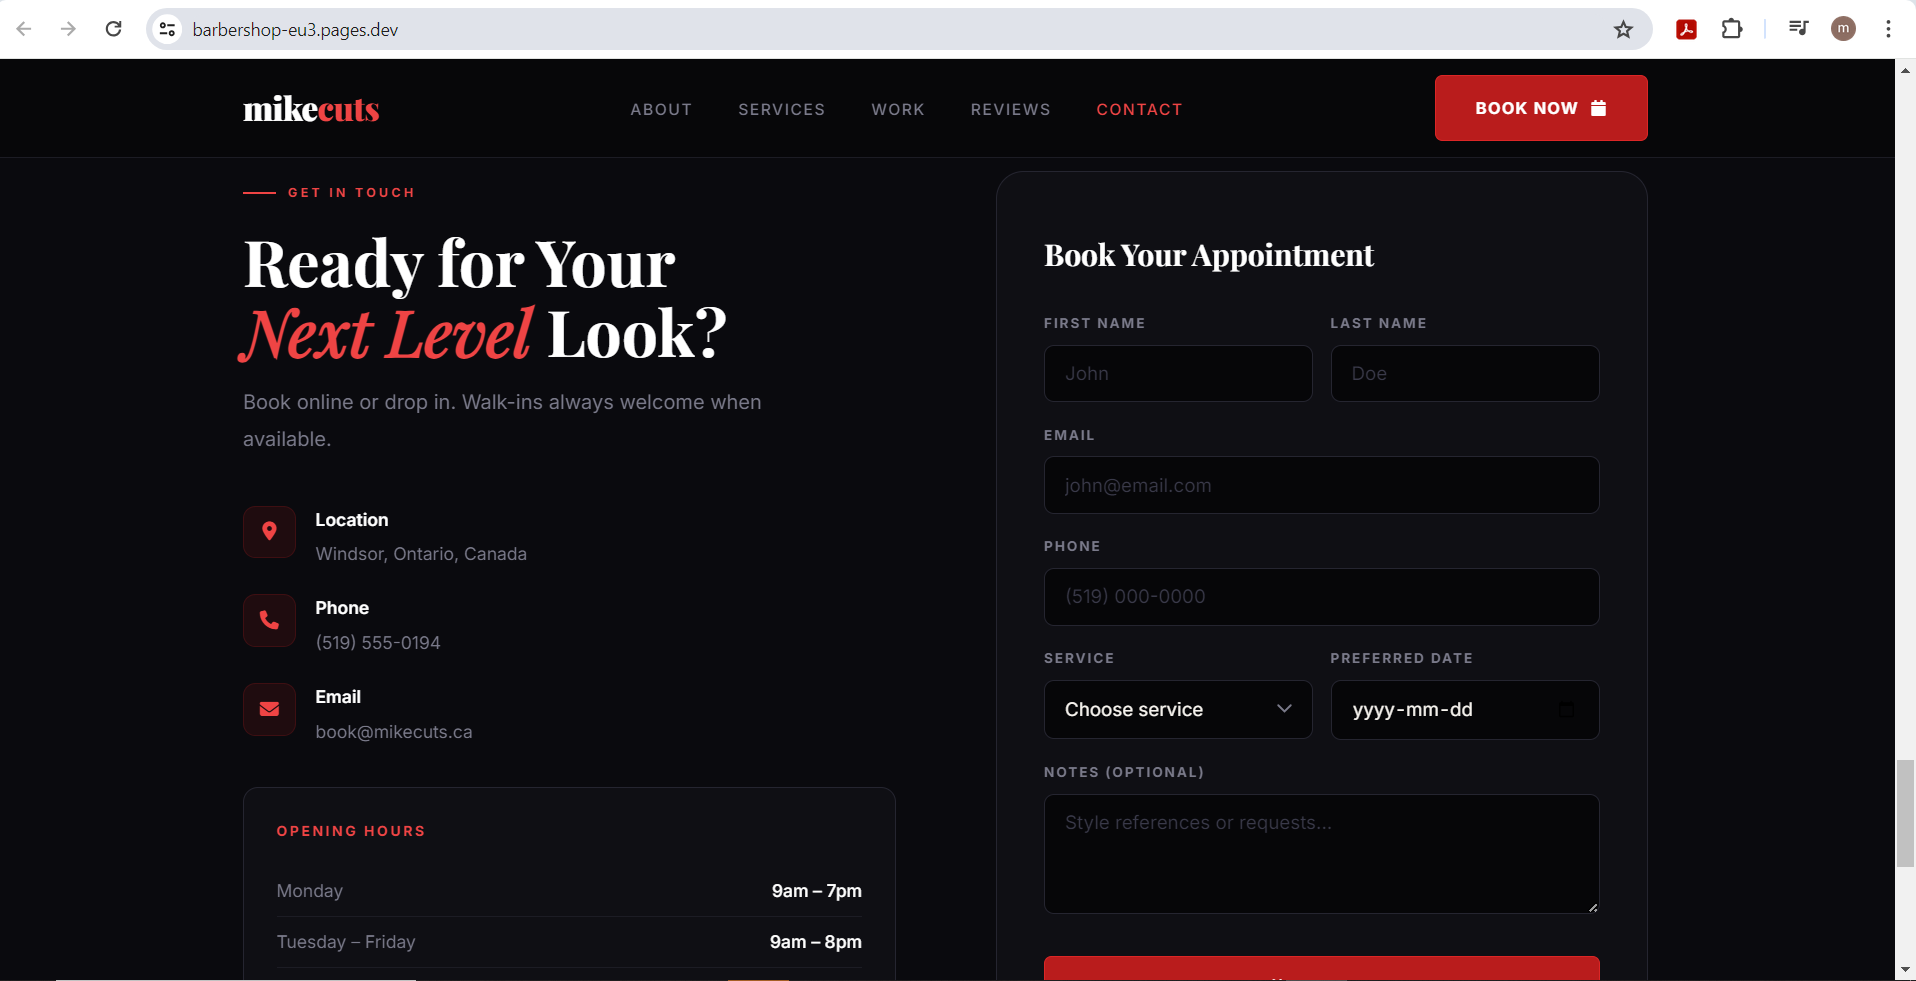Image resolution: width=1916 pixels, height=981 pixels.
Task: Click the Get In Touch label
Action: [351, 192]
